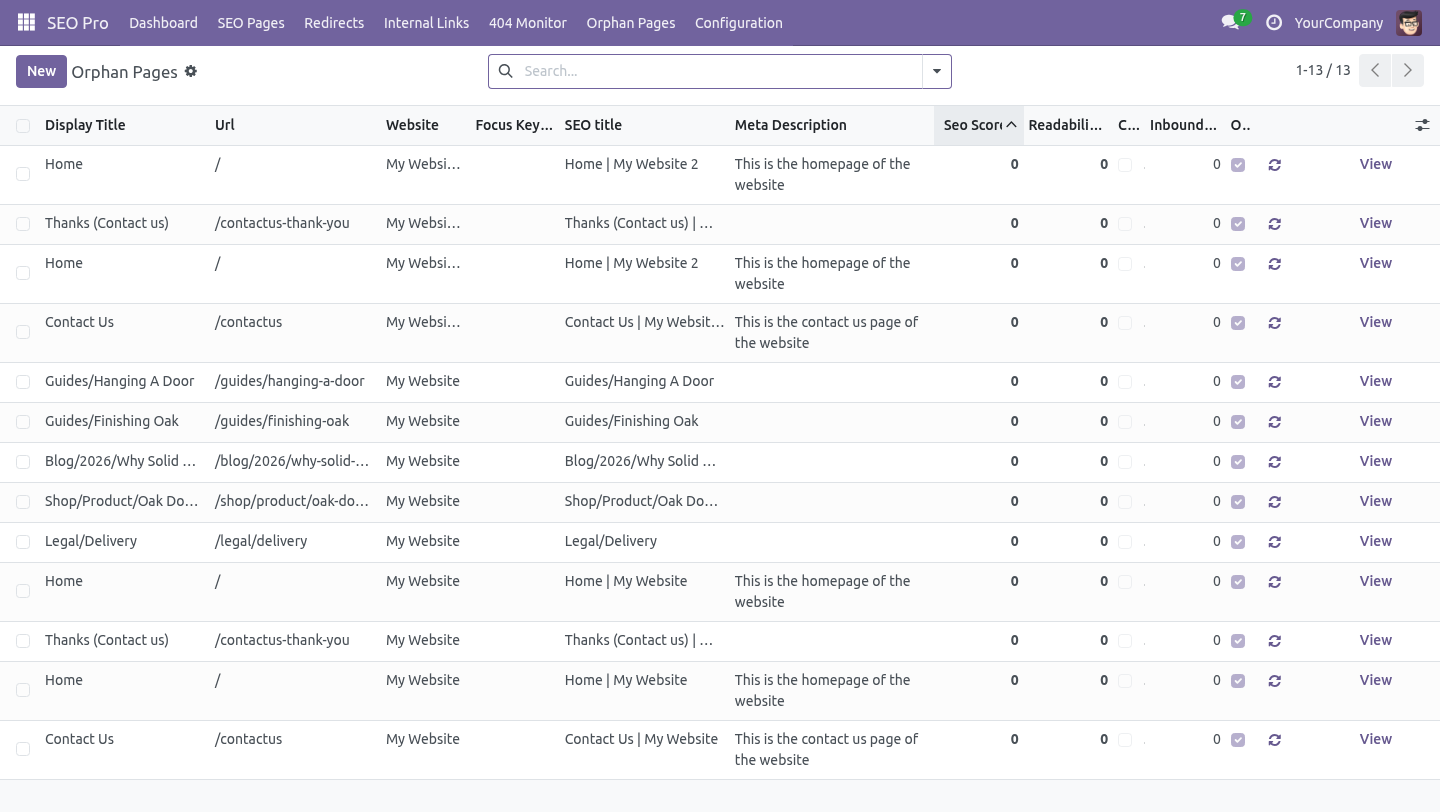Viewport: 1440px width, 812px height.
Task: Open the 404 Monitor menu
Action: (x=528, y=22)
